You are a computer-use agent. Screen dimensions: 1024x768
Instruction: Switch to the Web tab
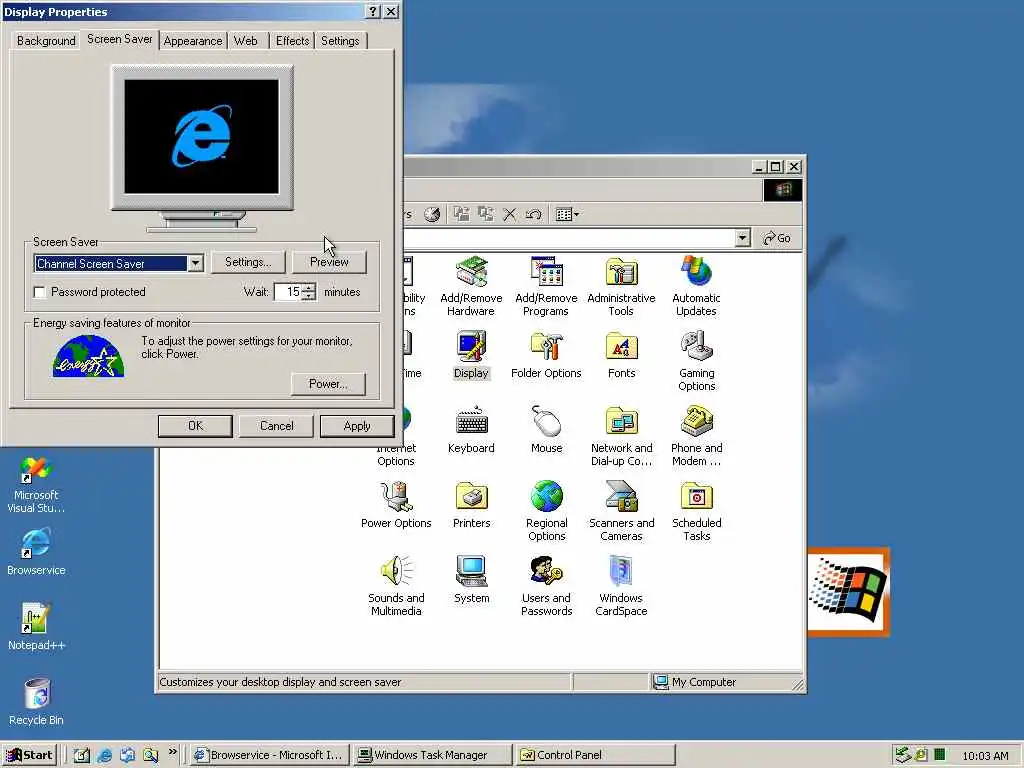(x=246, y=40)
